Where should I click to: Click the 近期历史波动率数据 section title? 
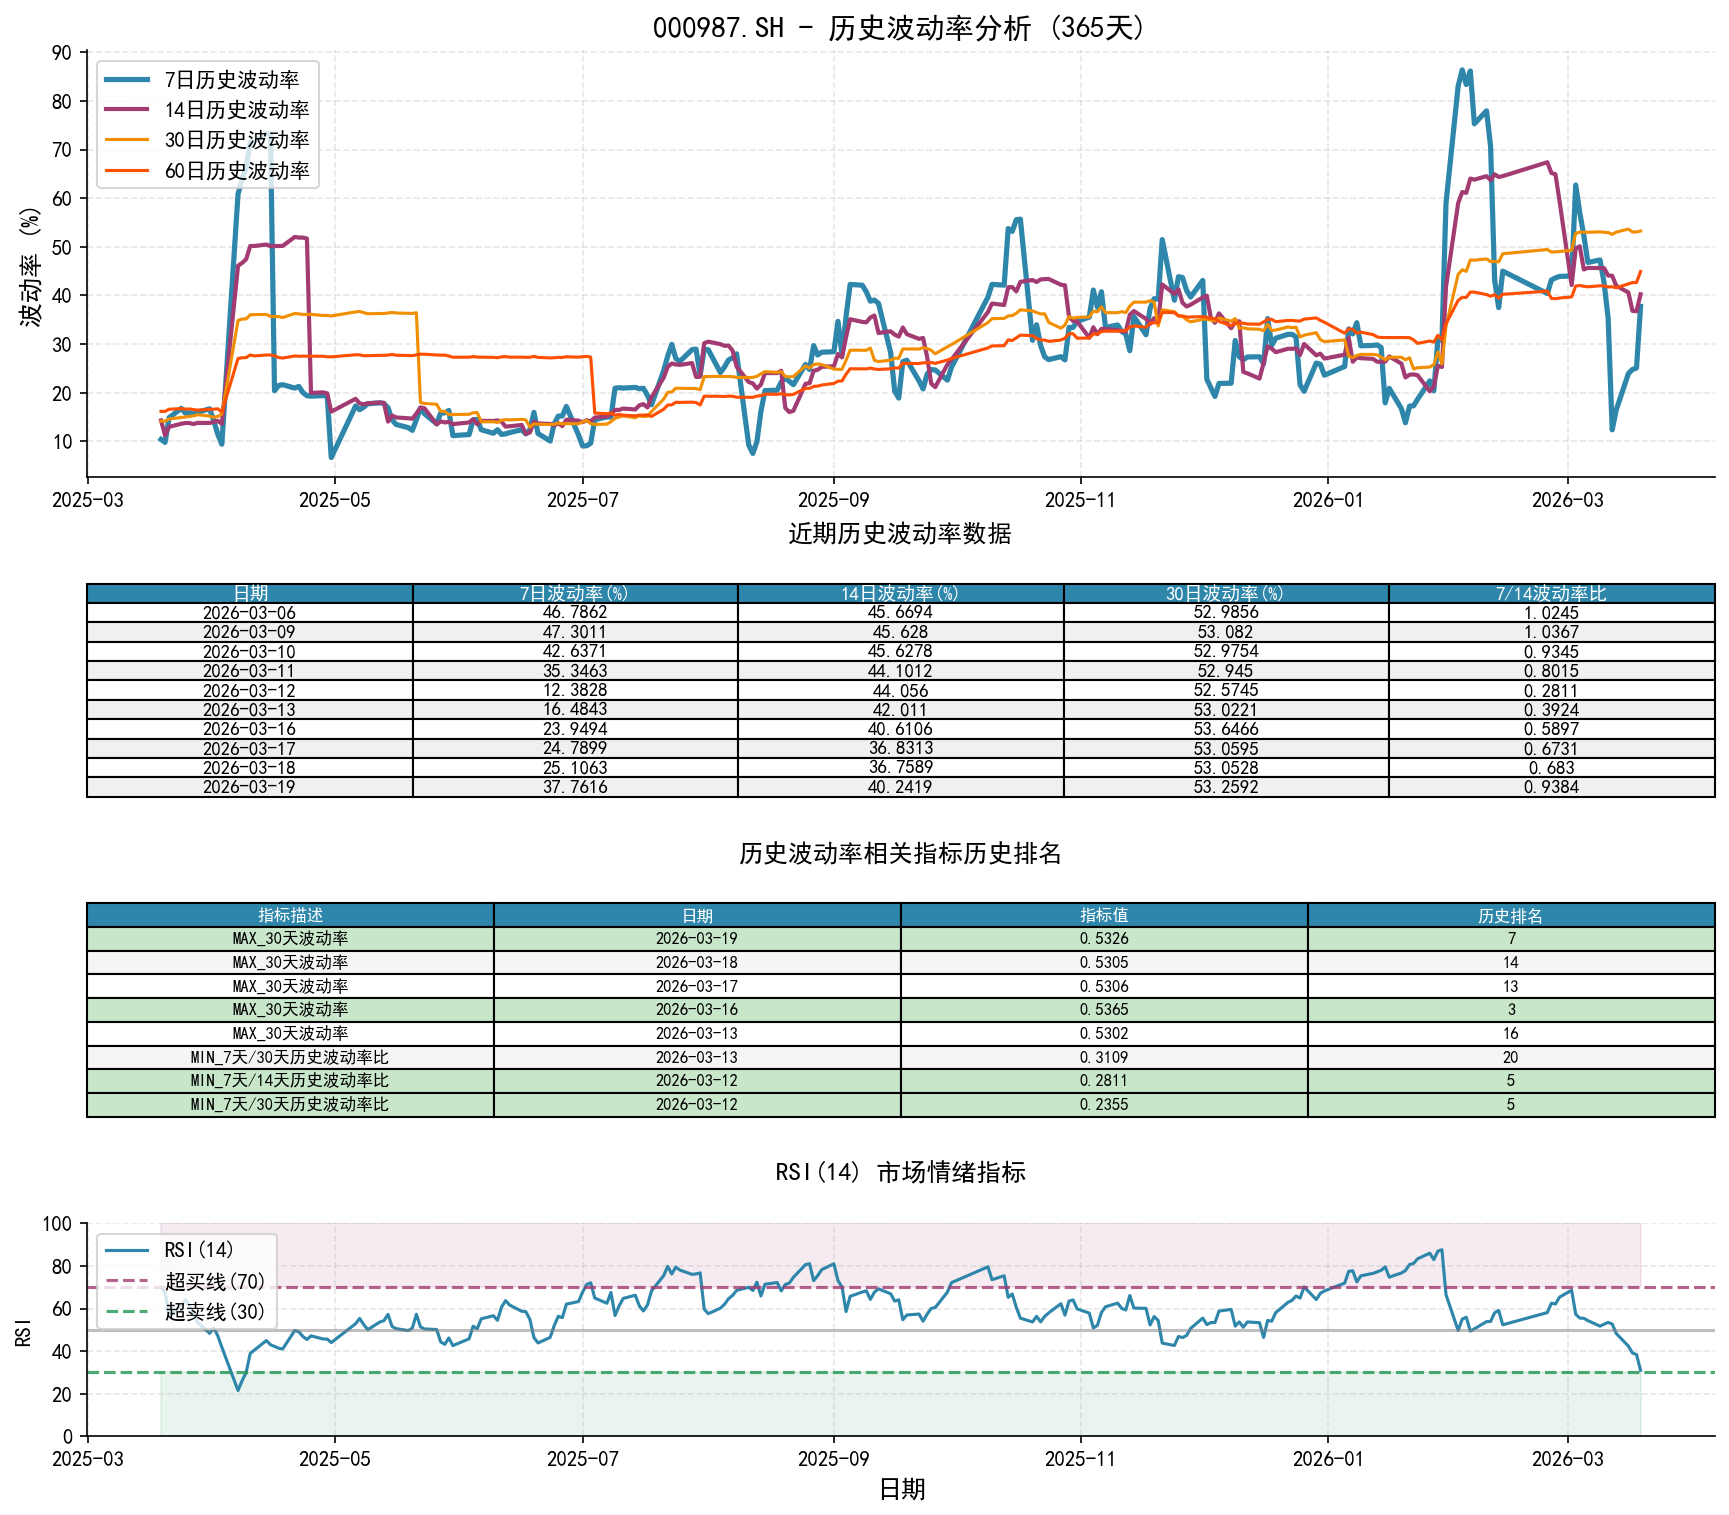pos(900,533)
